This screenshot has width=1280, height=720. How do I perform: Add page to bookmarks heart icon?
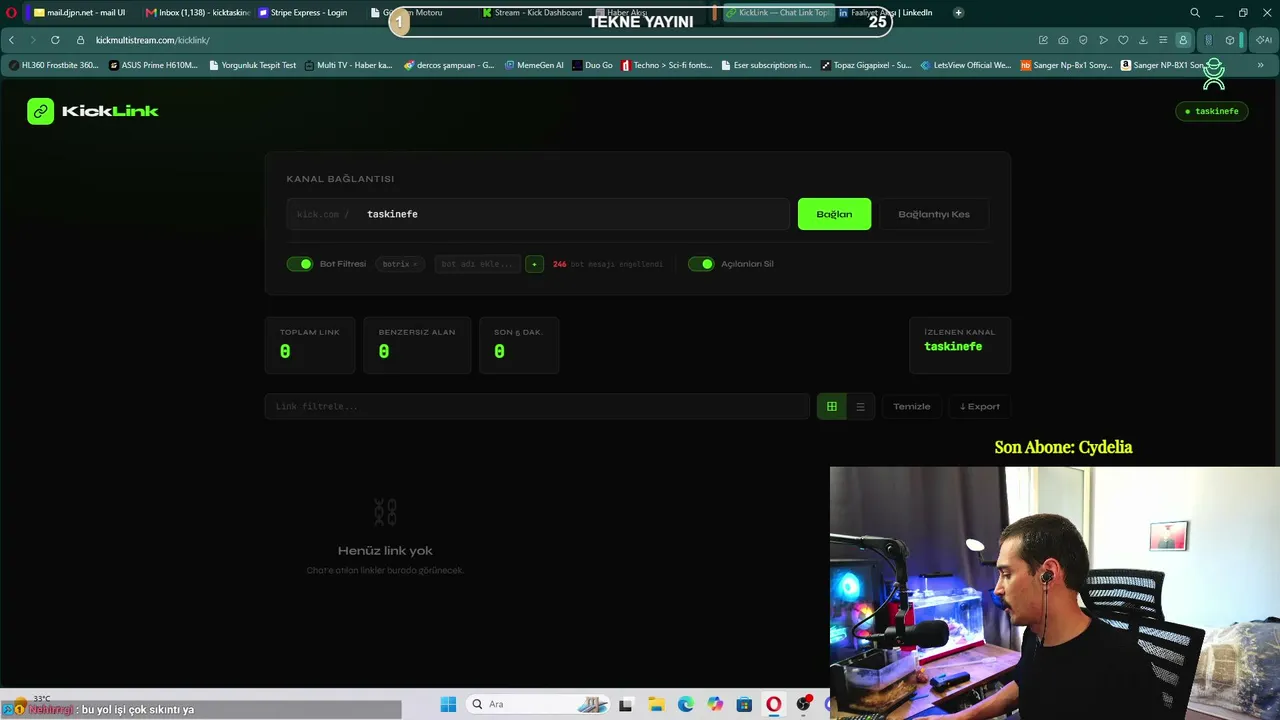coord(1123,40)
